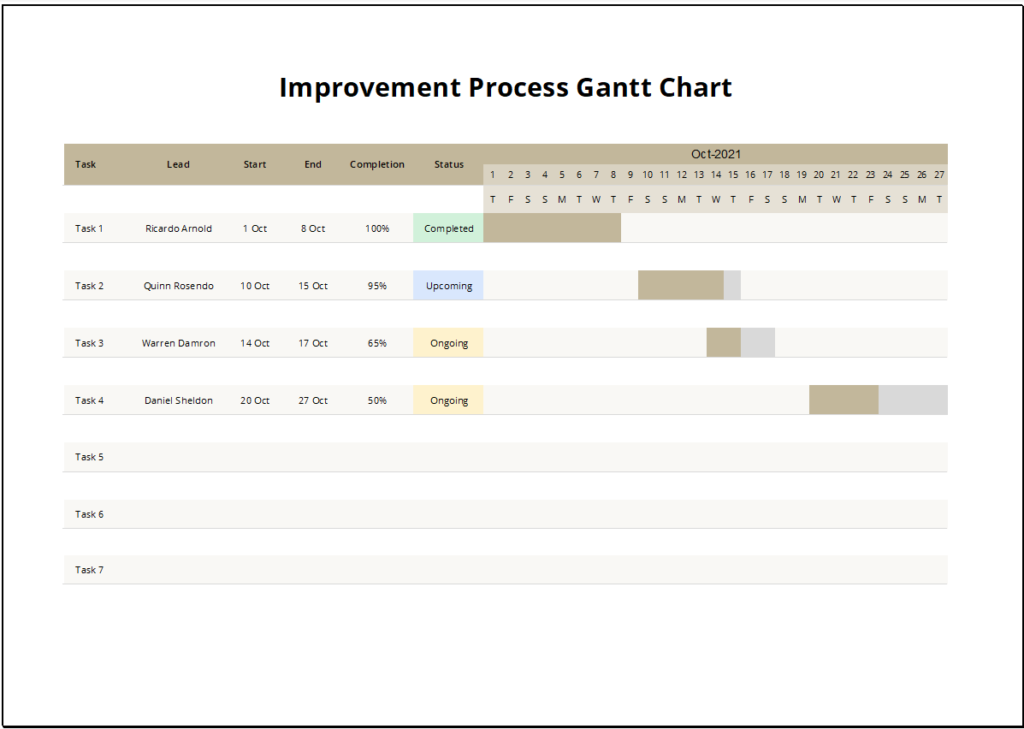This screenshot has width=1024, height=729.
Task: Click the Task column header
Action: 85,164
